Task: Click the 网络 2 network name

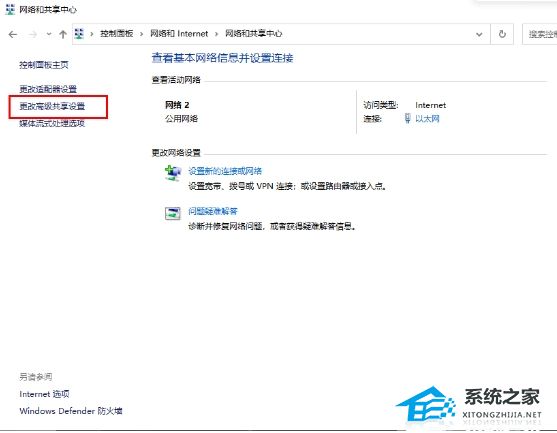Action: [177, 105]
